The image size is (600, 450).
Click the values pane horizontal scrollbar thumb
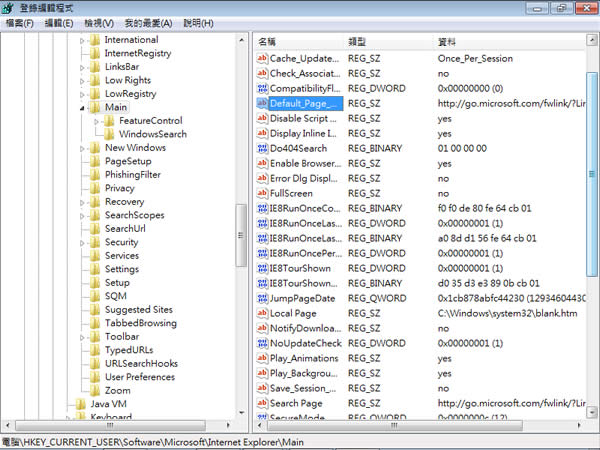click(394, 425)
